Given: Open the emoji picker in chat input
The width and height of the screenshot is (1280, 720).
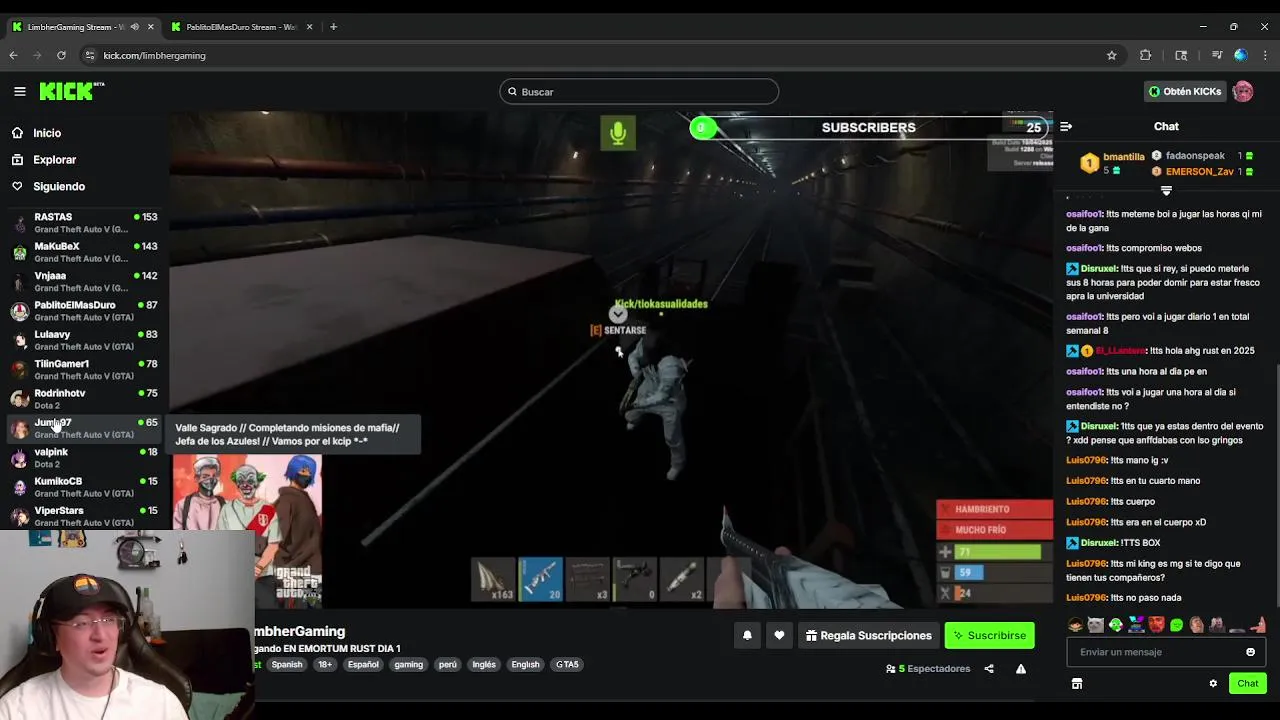Looking at the screenshot, I should [x=1250, y=652].
